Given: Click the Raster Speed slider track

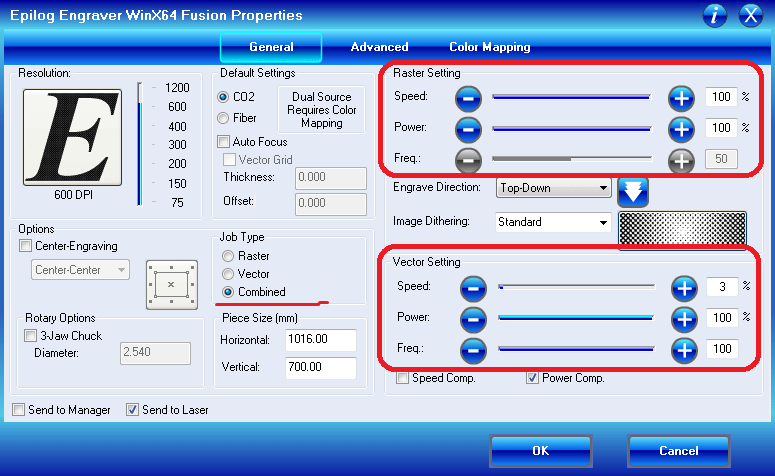Looking at the screenshot, I should point(571,97).
